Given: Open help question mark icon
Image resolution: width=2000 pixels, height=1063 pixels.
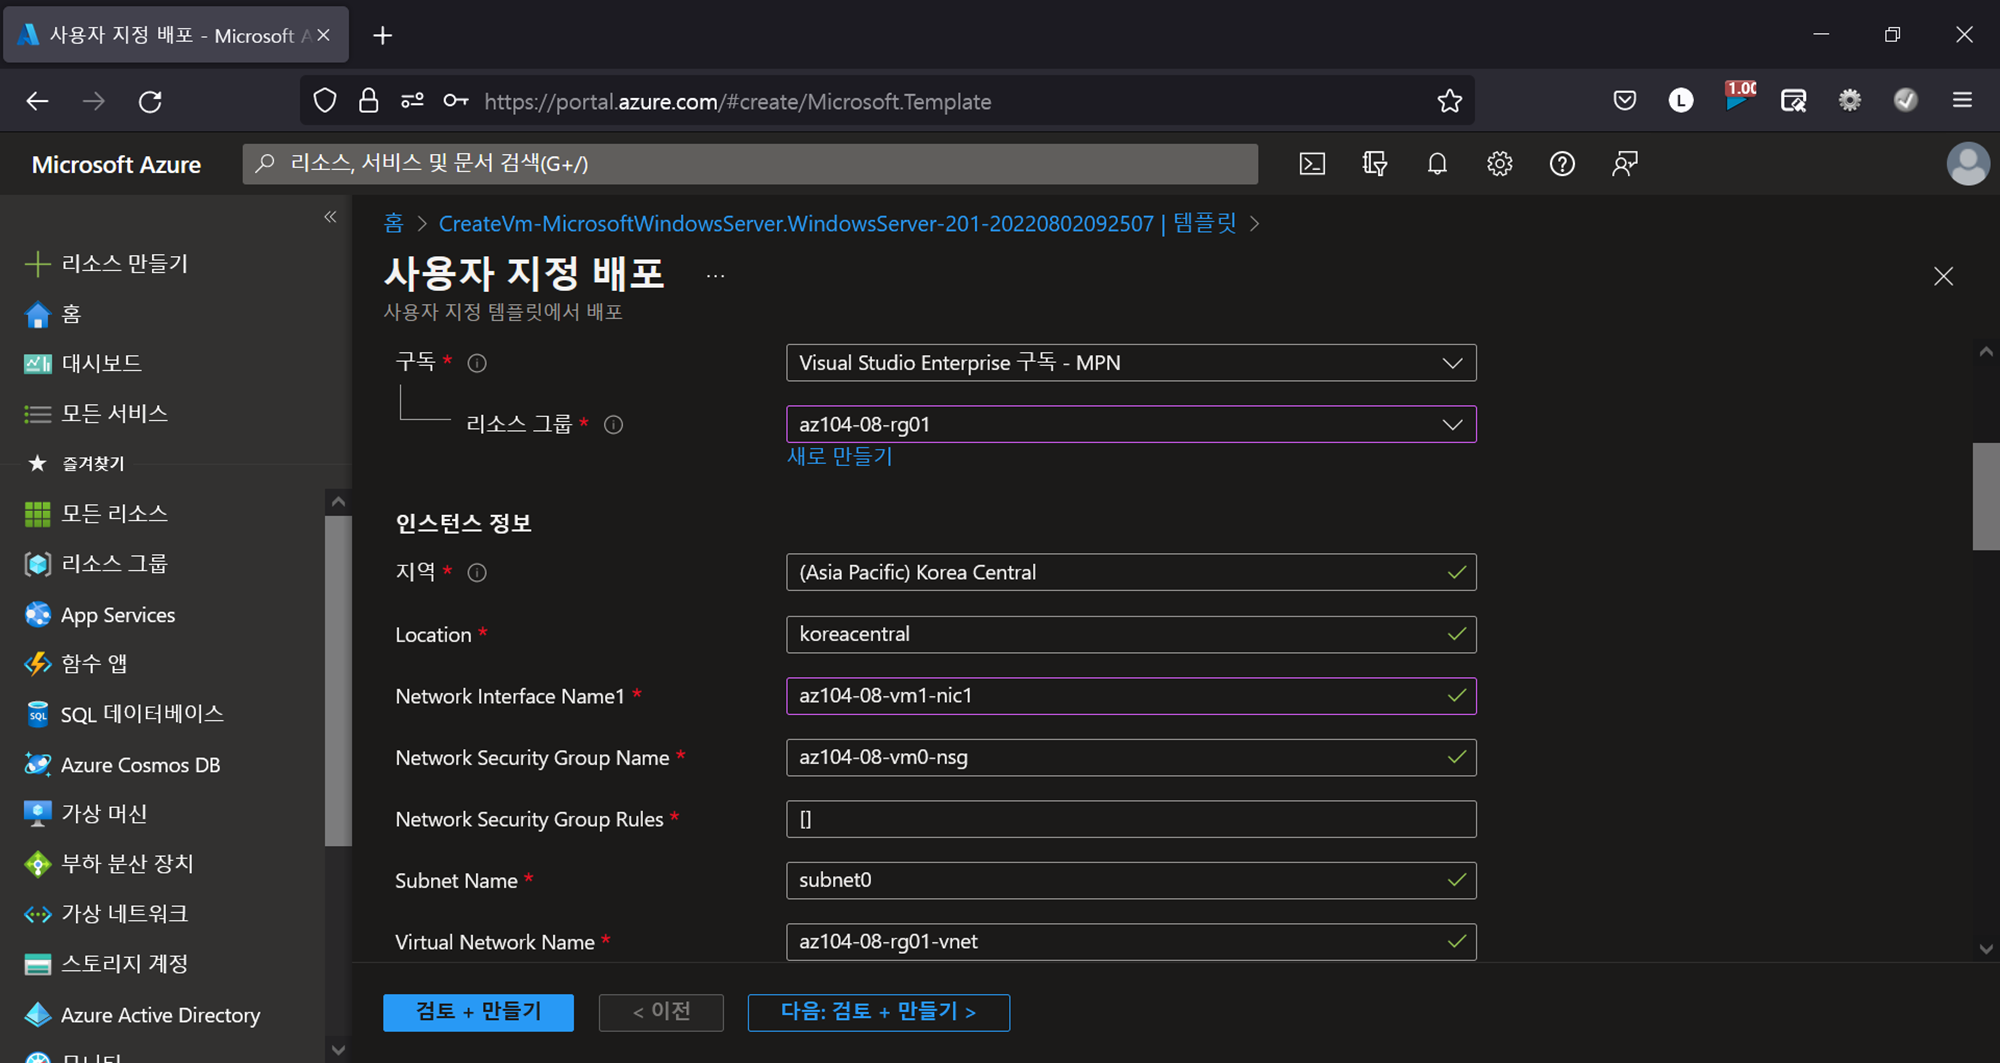Looking at the screenshot, I should click(x=1562, y=164).
